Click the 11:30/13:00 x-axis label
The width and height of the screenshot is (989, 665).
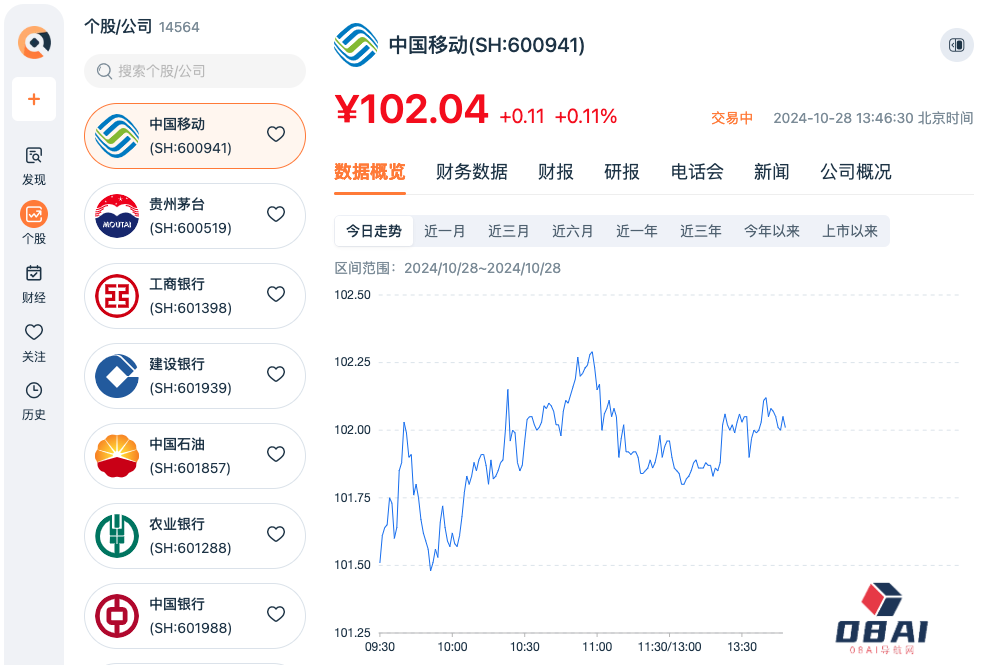tap(669, 647)
